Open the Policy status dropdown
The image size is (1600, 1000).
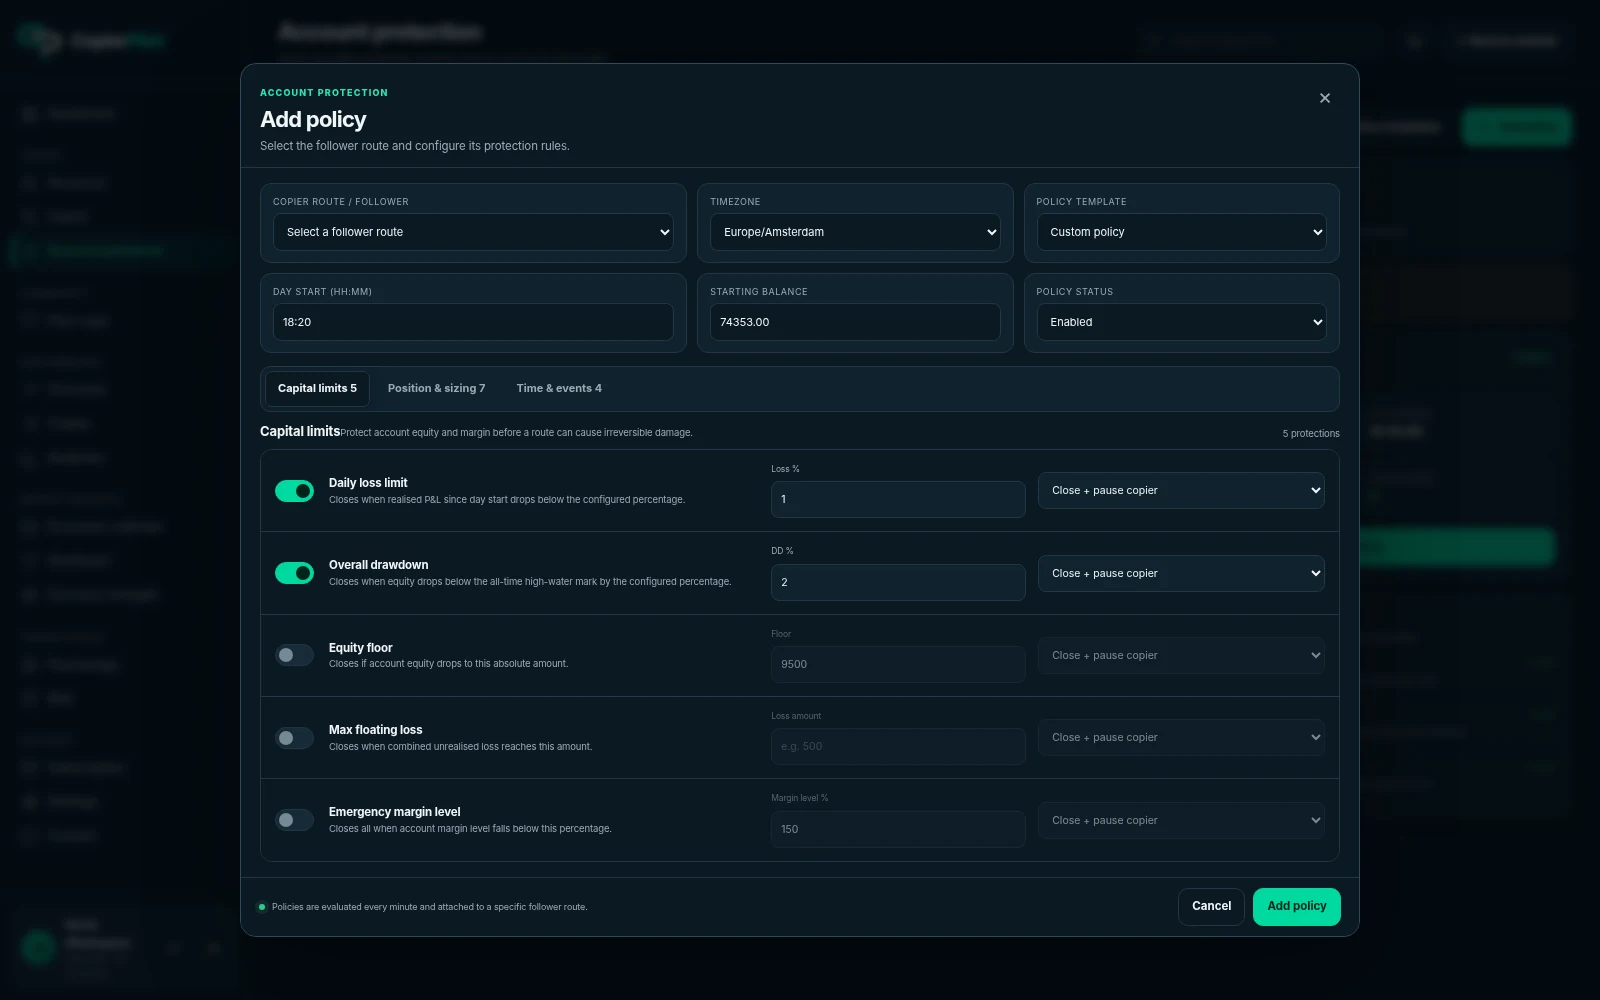pos(1181,322)
